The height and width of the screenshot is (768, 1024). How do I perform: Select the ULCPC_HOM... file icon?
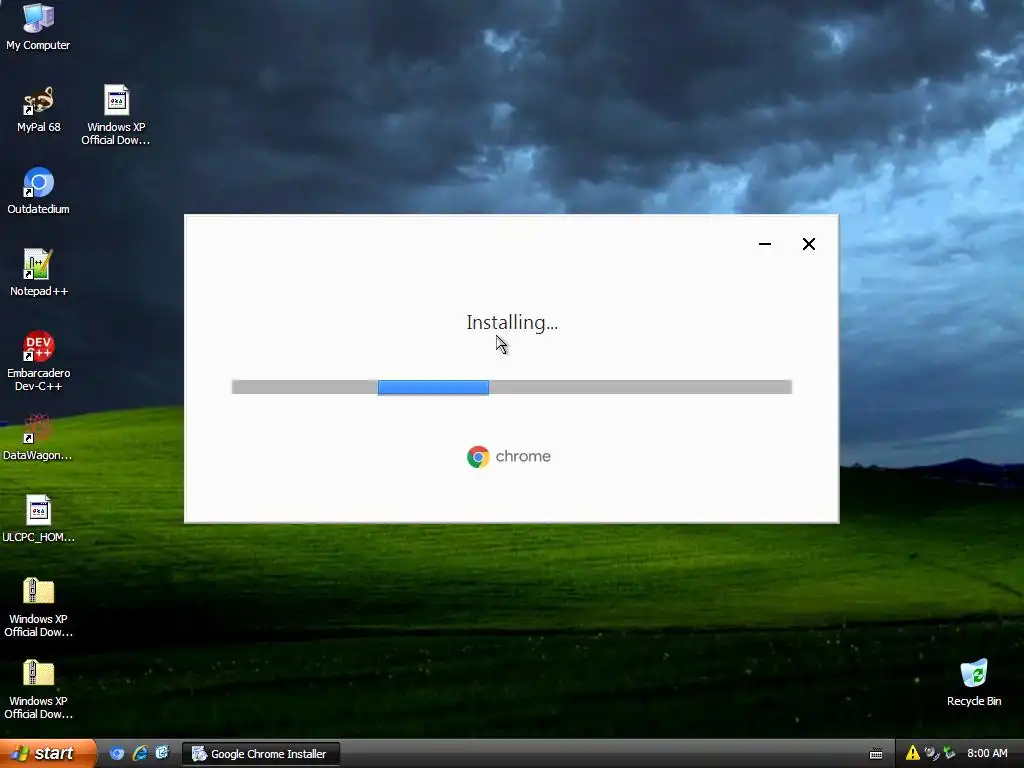pos(38,519)
